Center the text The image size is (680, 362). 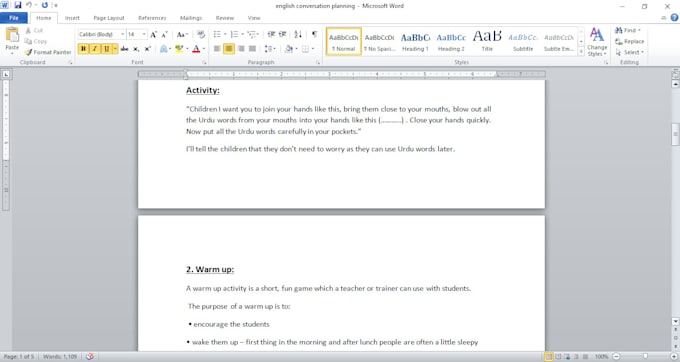[229, 49]
